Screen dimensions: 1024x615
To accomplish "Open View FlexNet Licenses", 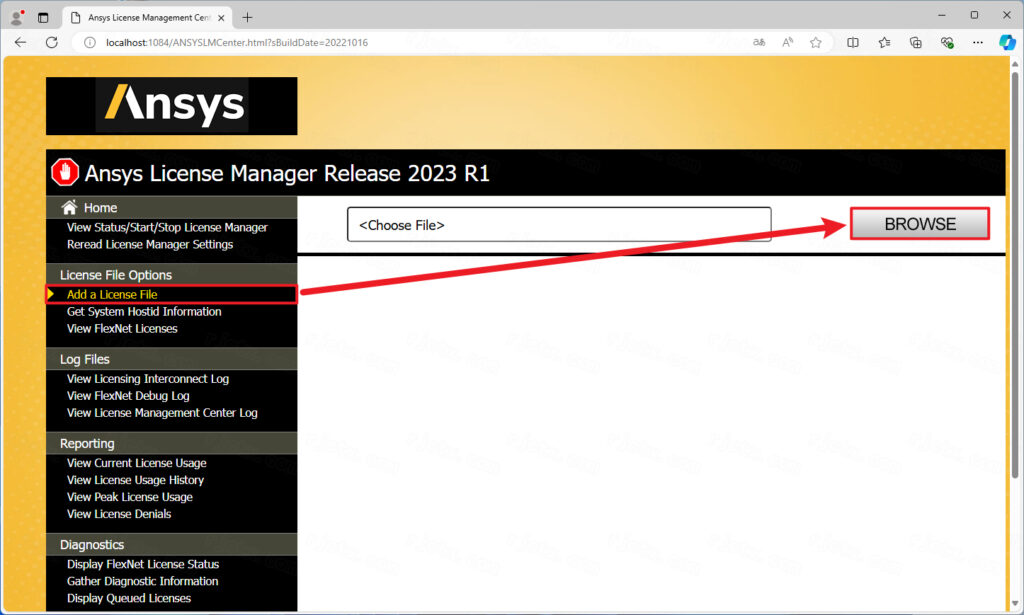I will click(x=122, y=328).
